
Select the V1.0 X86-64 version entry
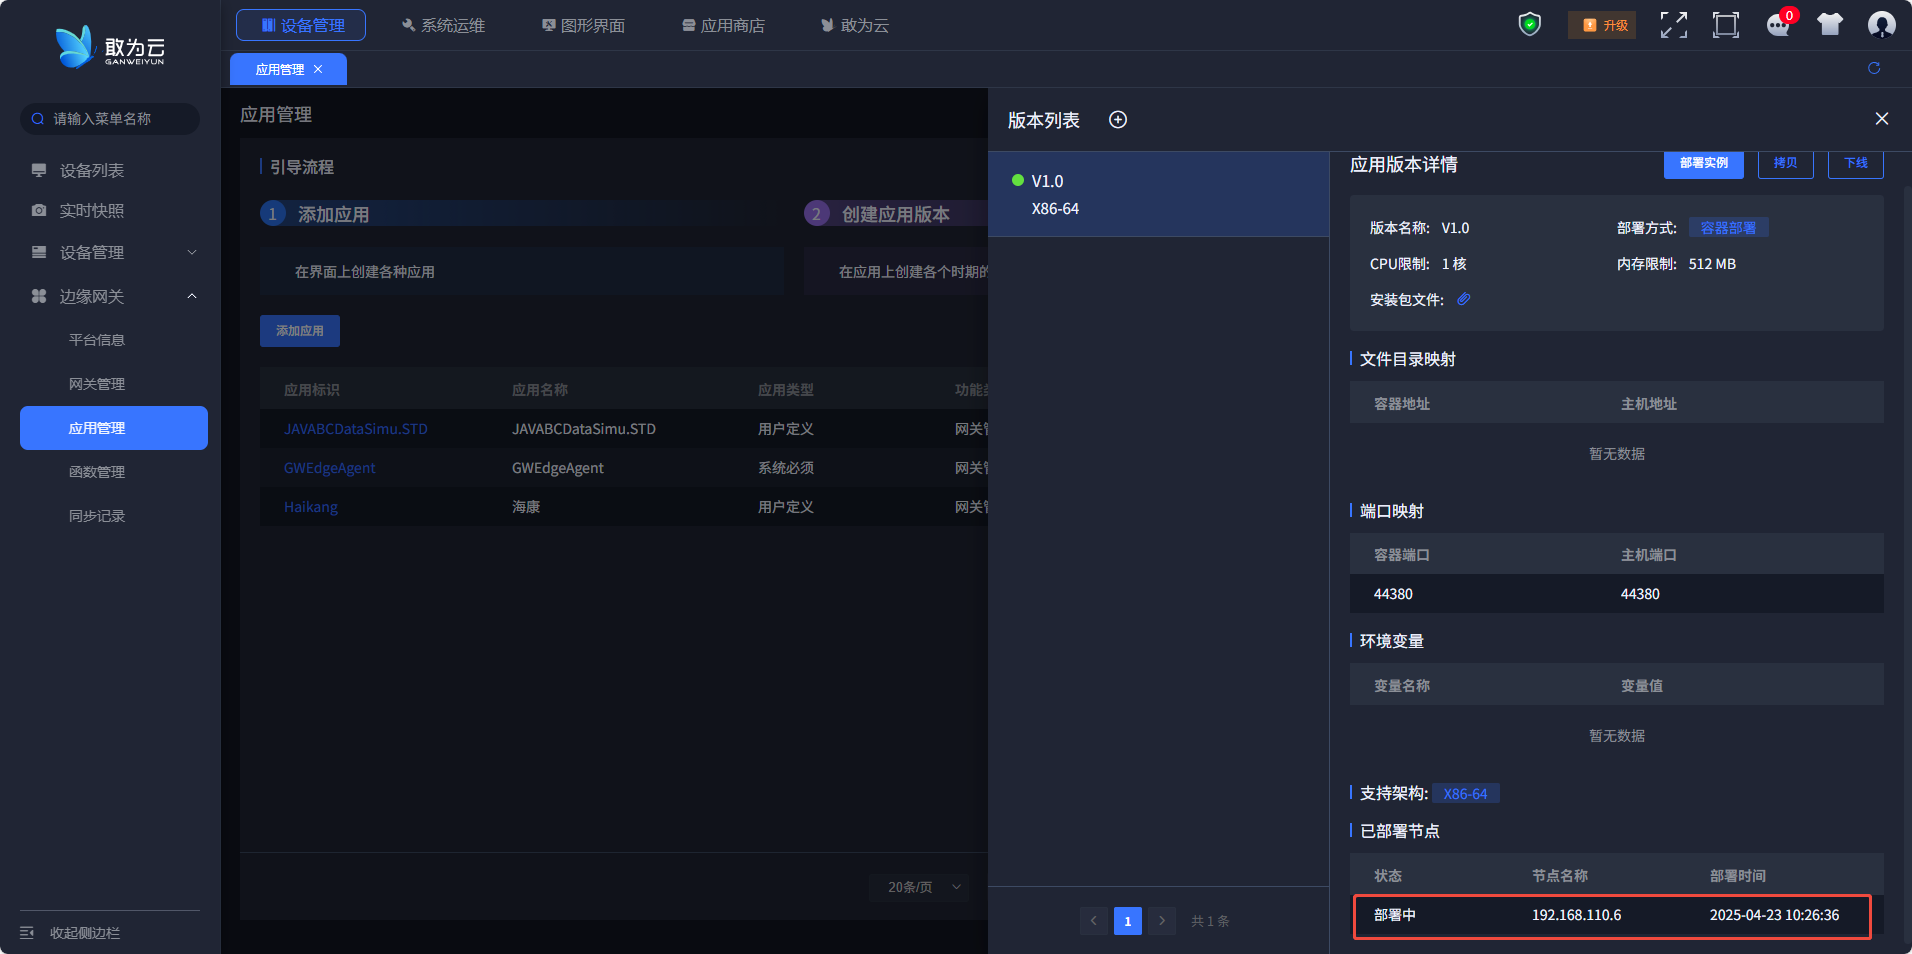pyautogui.click(x=1157, y=194)
